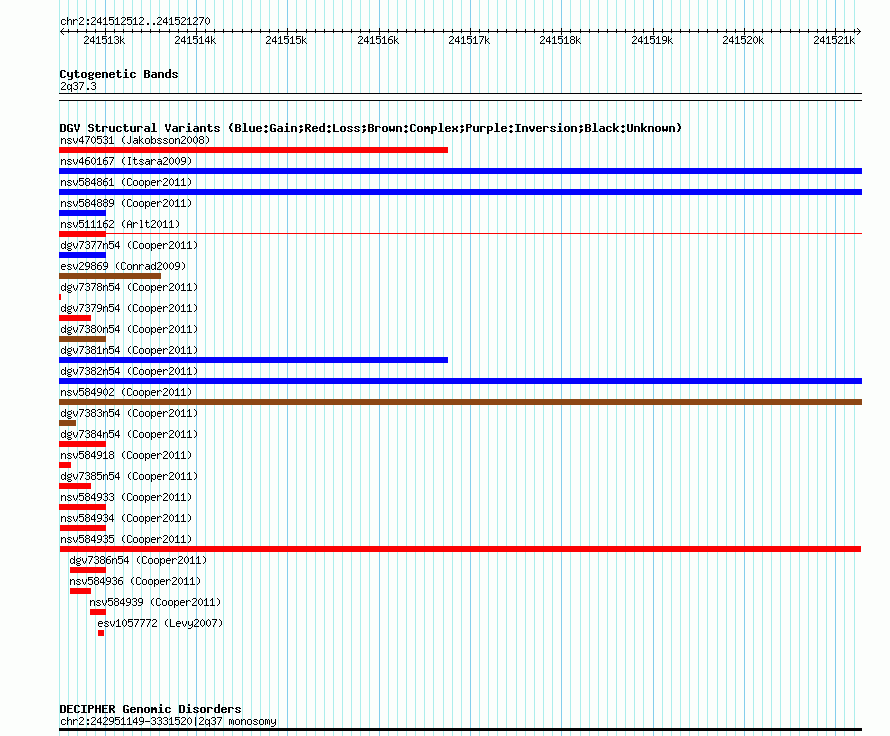The image size is (890, 736).
Task: Select dgv7382n54 (Cooper2011) label
Action: [x=129, y=371]
